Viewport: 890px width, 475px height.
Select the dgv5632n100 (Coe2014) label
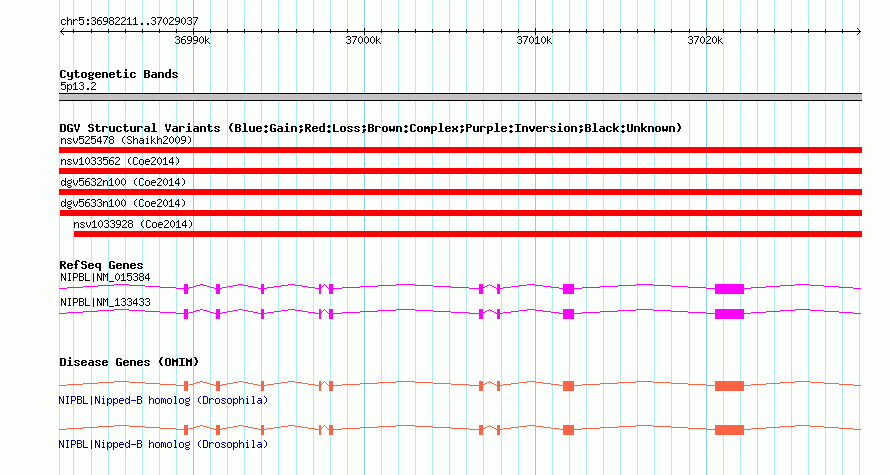tap(123, 182)
